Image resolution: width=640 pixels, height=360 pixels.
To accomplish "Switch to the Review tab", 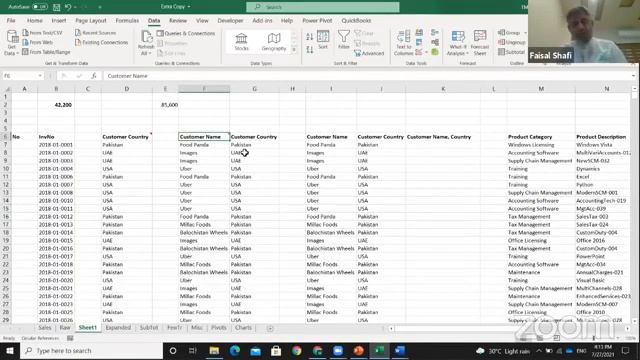I will (x=178, y=20).
